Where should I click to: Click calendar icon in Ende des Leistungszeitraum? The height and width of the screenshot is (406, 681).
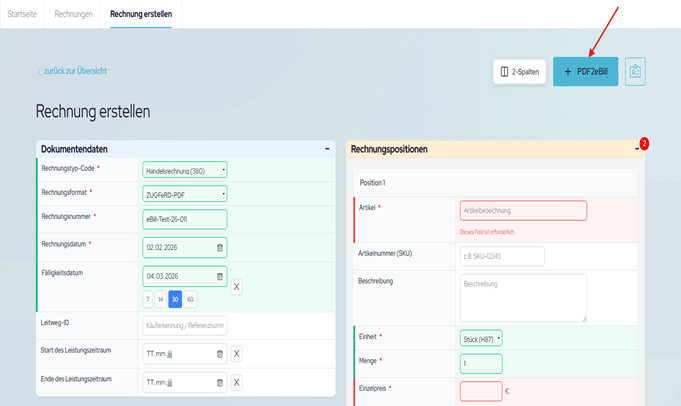219,383
